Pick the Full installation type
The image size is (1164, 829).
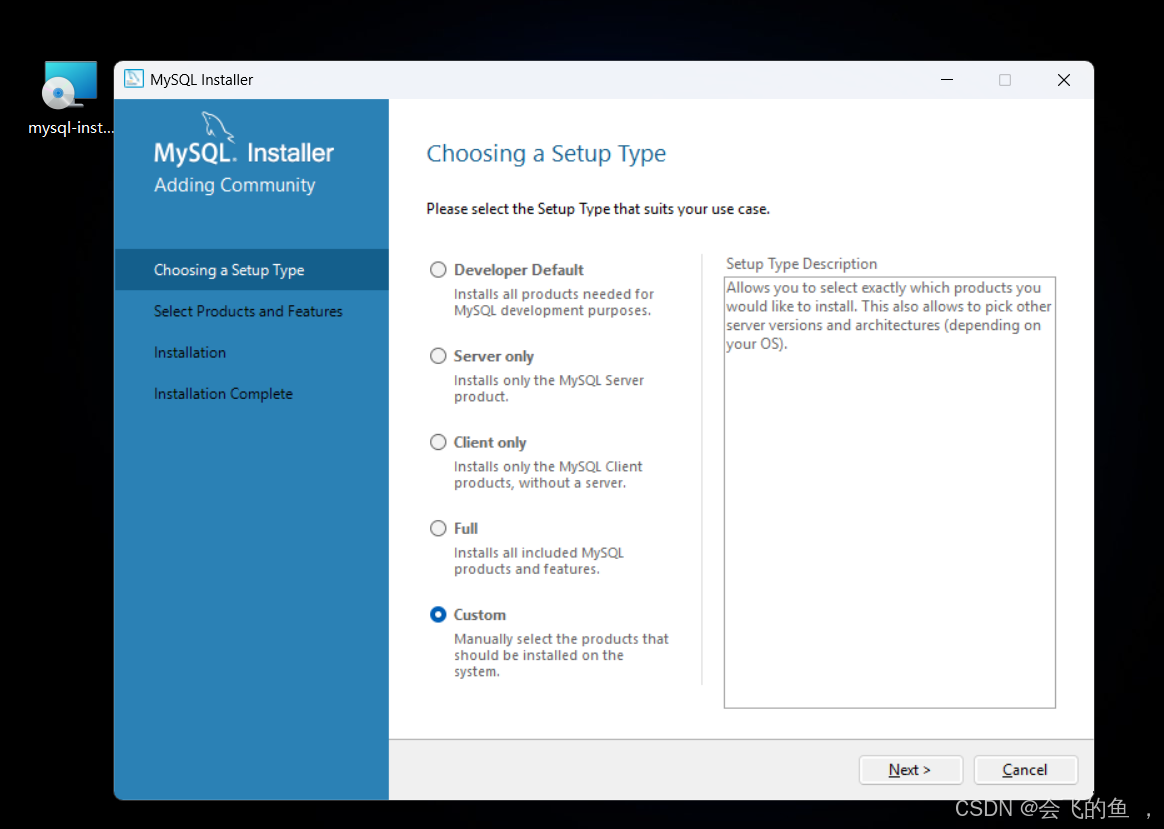pyautogui.click(x=438, y=528)
